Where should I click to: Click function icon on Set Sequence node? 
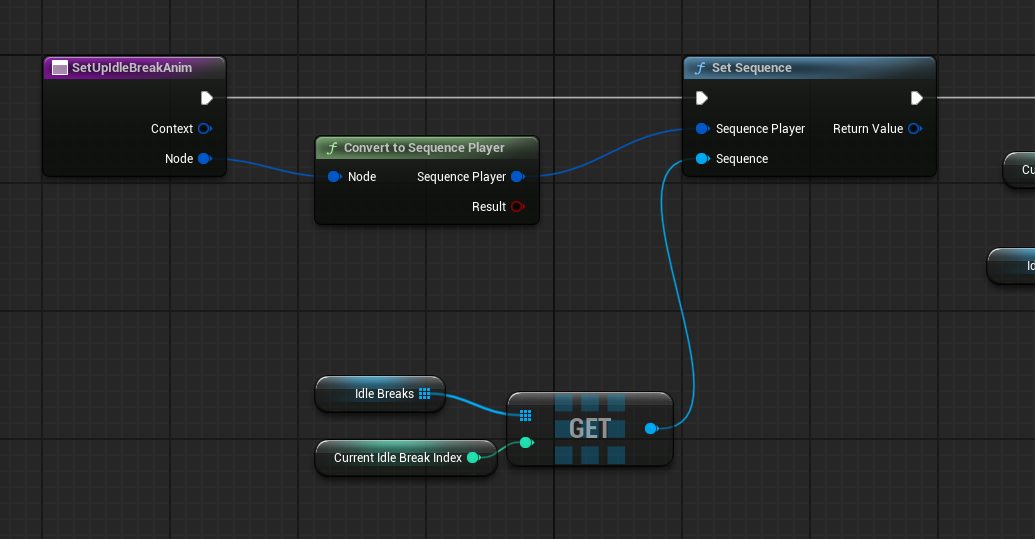(x=700, y=68)
